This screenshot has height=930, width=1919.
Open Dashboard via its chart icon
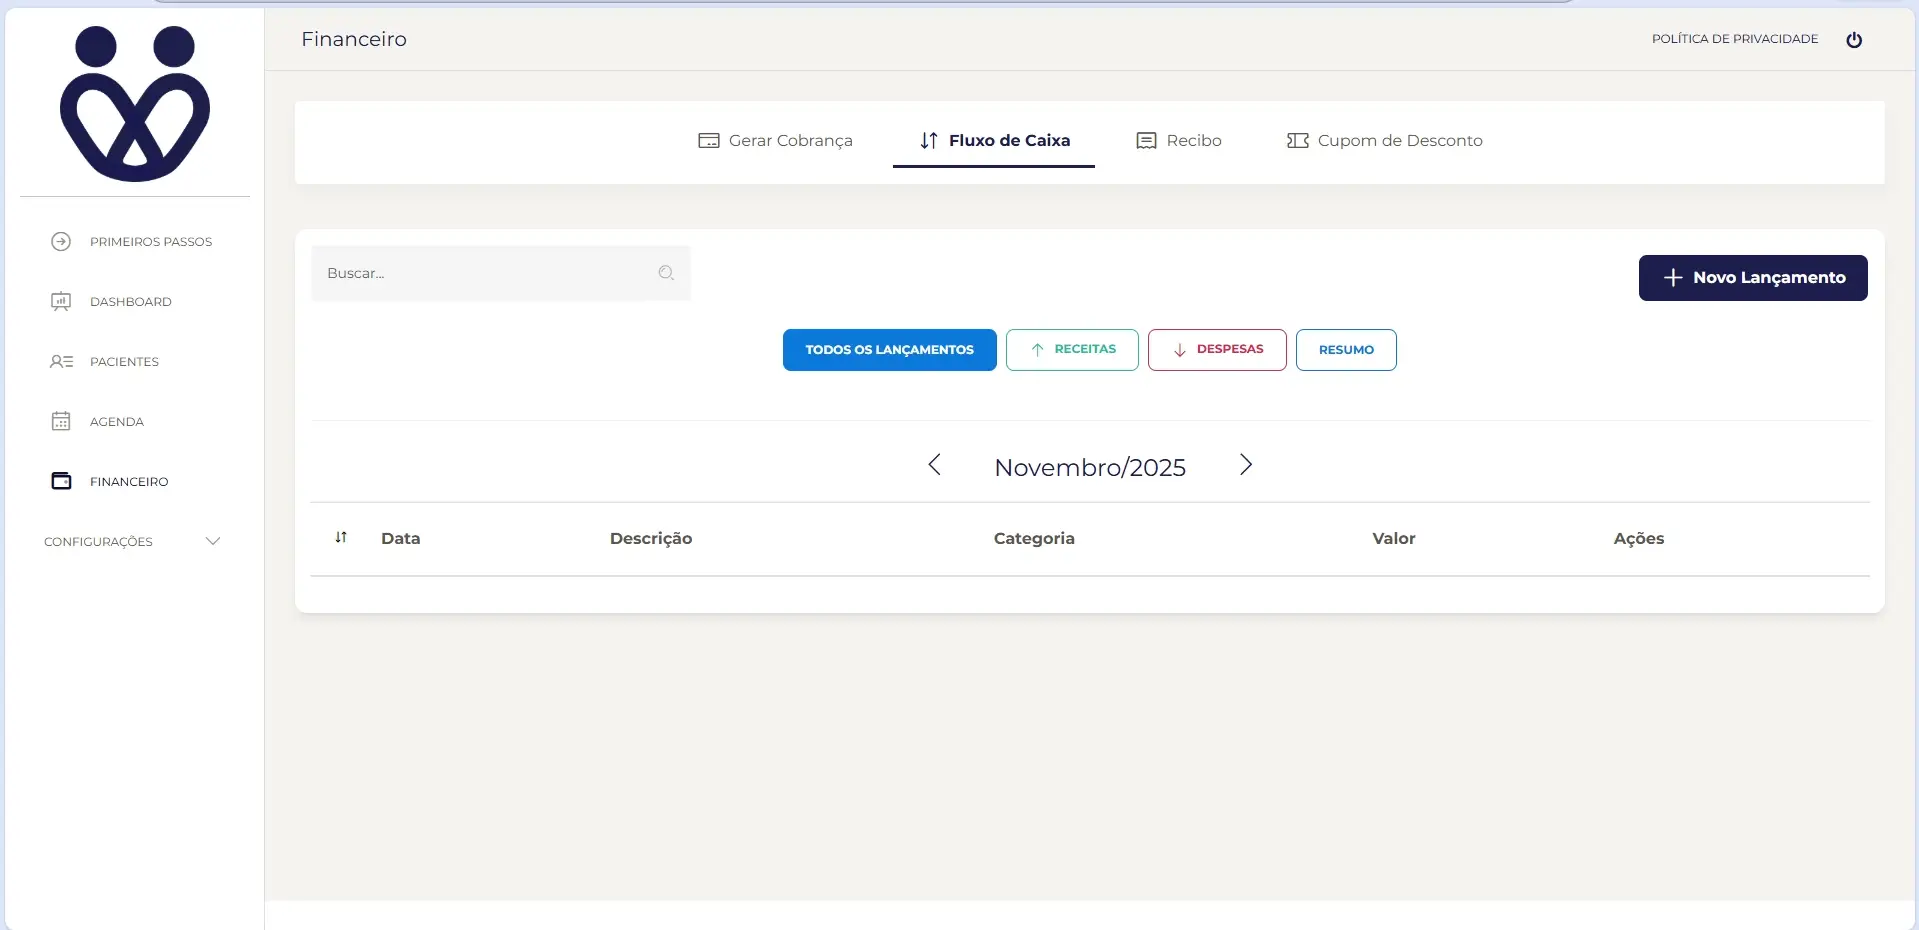61,302
